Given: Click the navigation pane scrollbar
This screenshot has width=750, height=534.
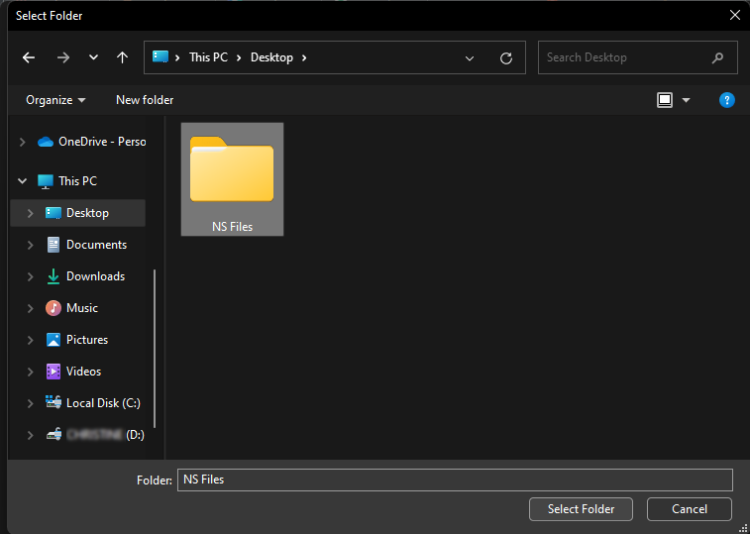Looking at the screenshot, I should click(x=154, y=349).
